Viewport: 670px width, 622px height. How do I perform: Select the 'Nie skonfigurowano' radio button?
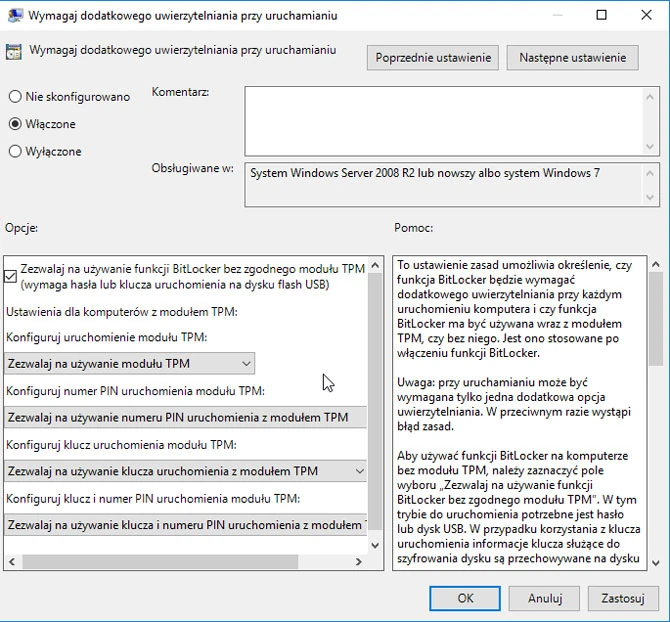[x=15, y=97]
